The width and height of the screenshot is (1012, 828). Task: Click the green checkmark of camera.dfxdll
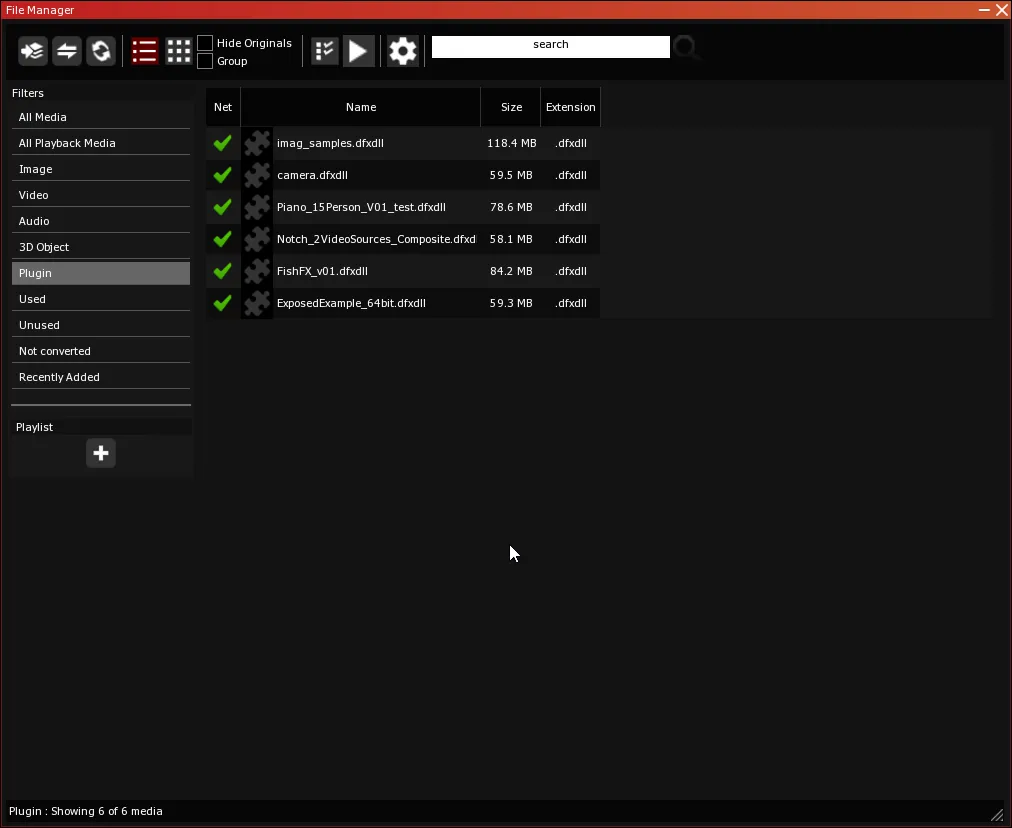223,174
